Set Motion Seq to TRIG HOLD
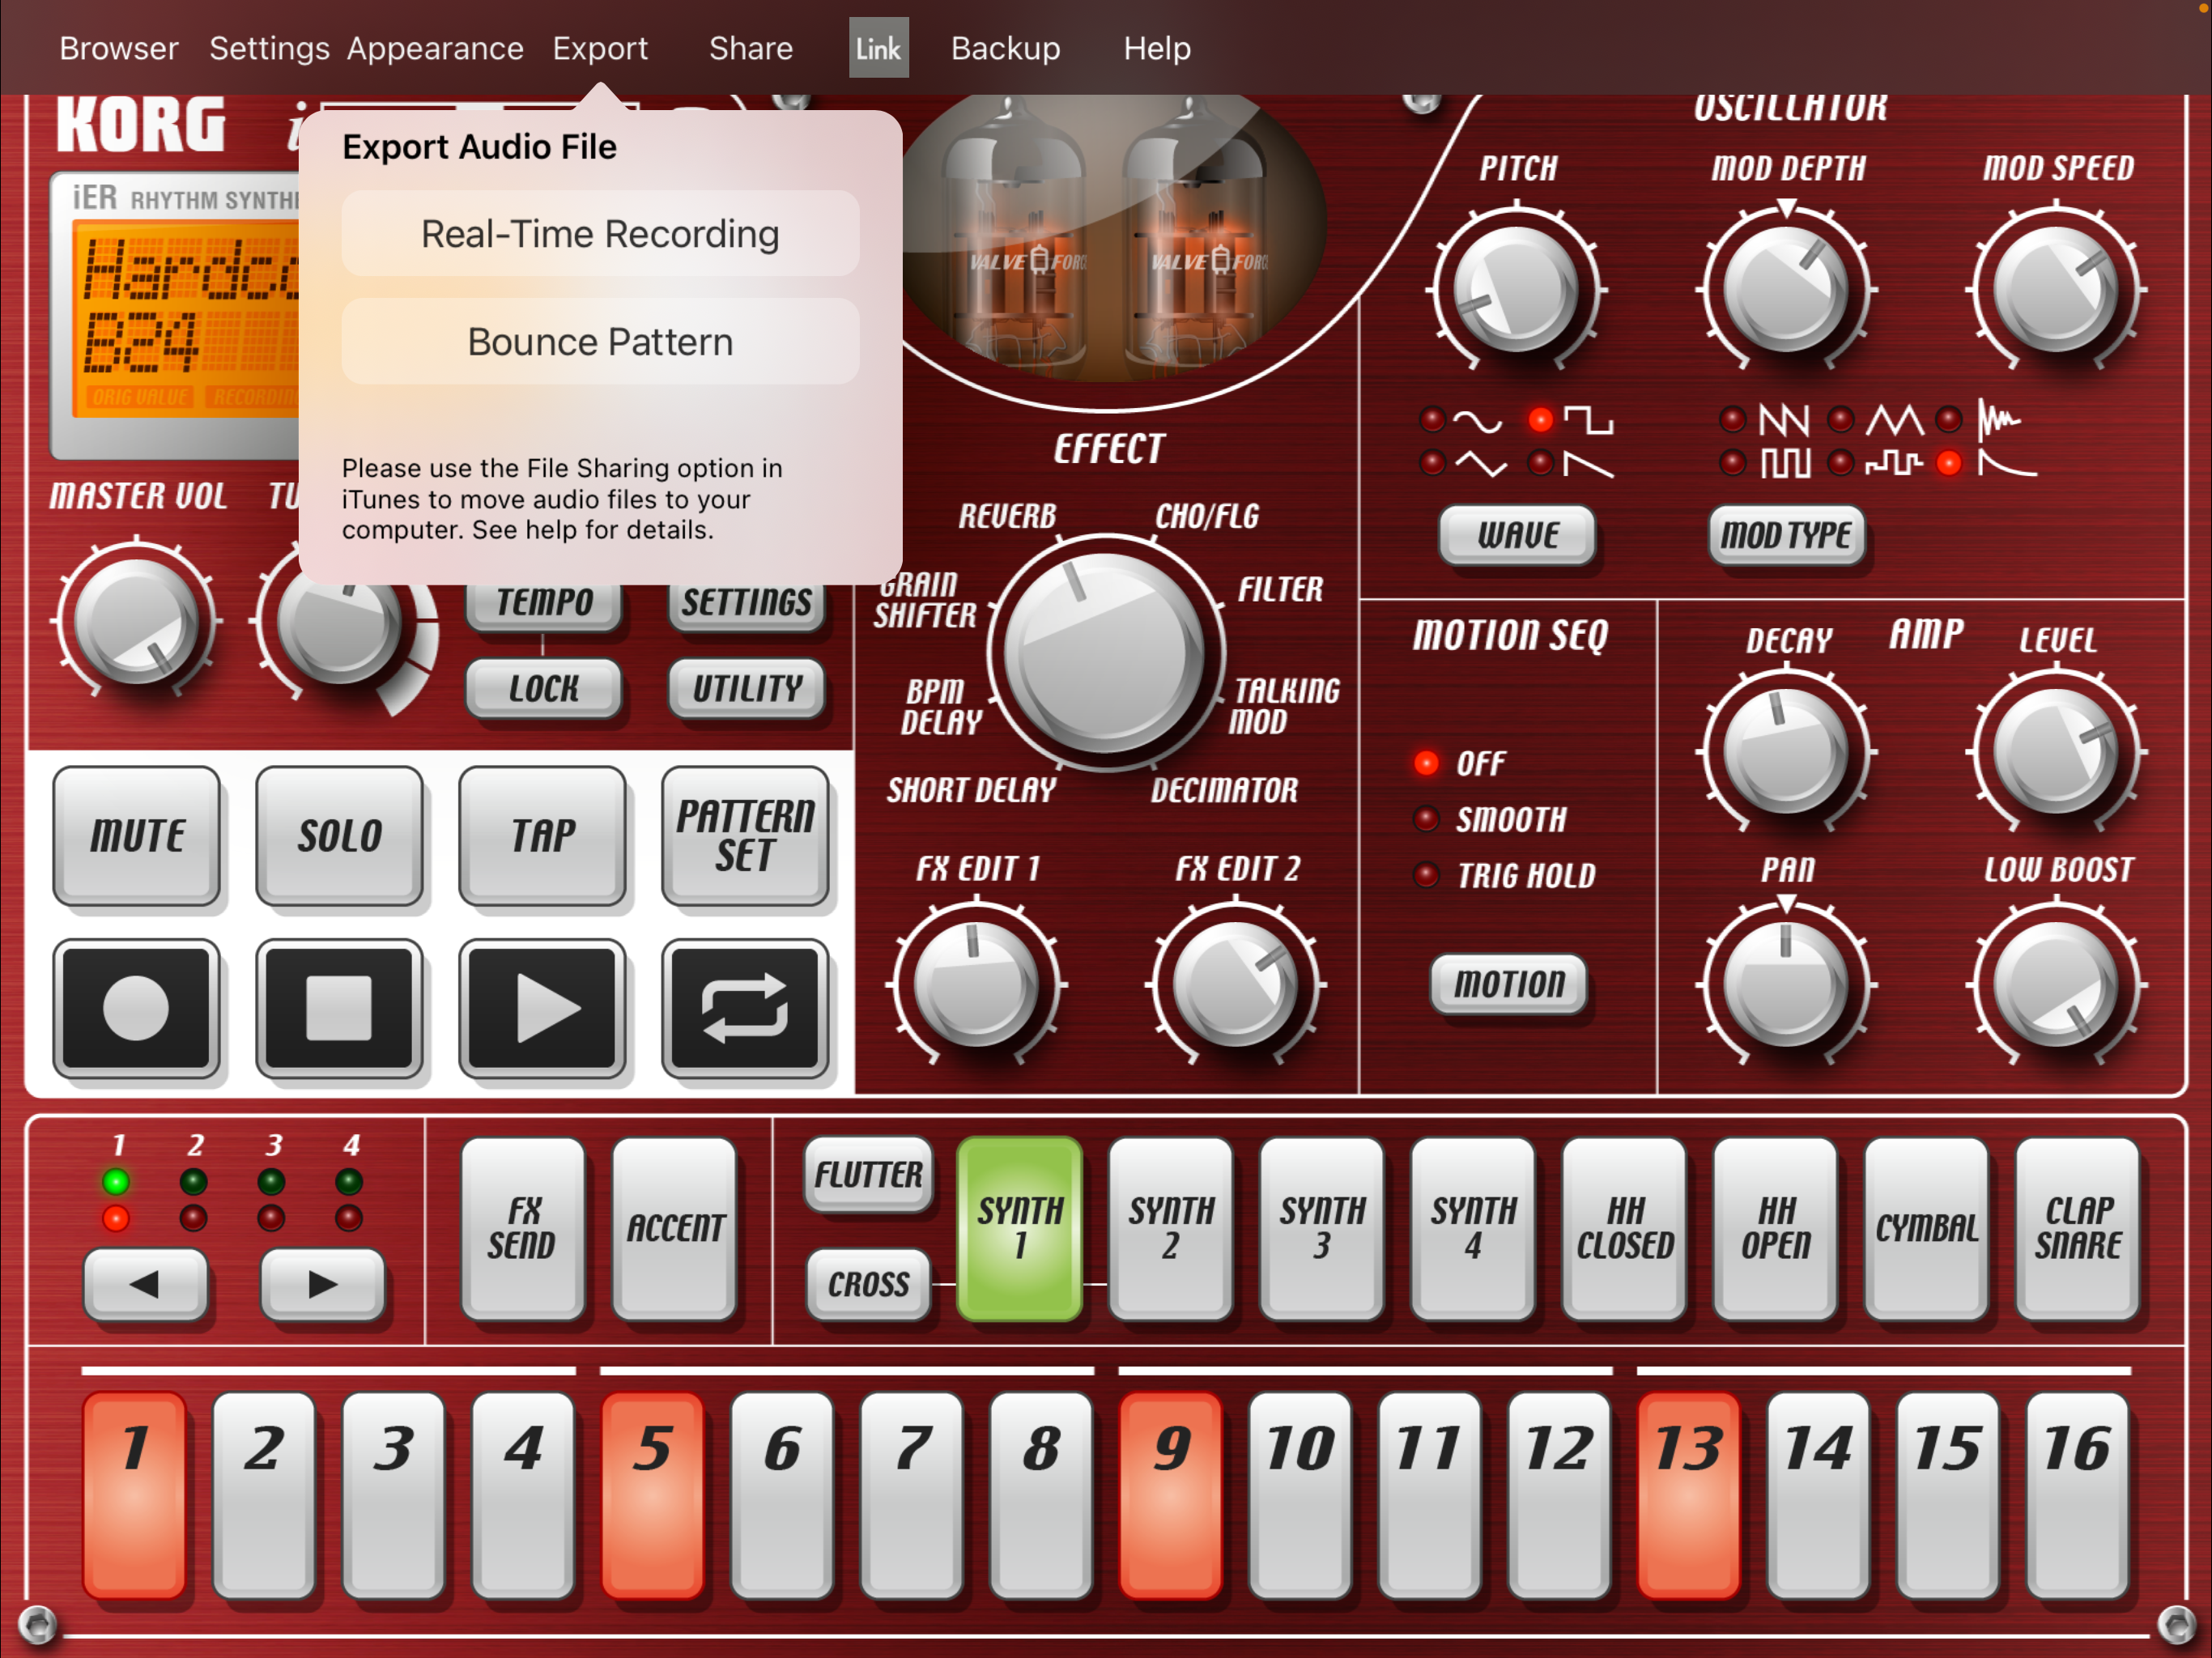 [x=1427, y=876]
